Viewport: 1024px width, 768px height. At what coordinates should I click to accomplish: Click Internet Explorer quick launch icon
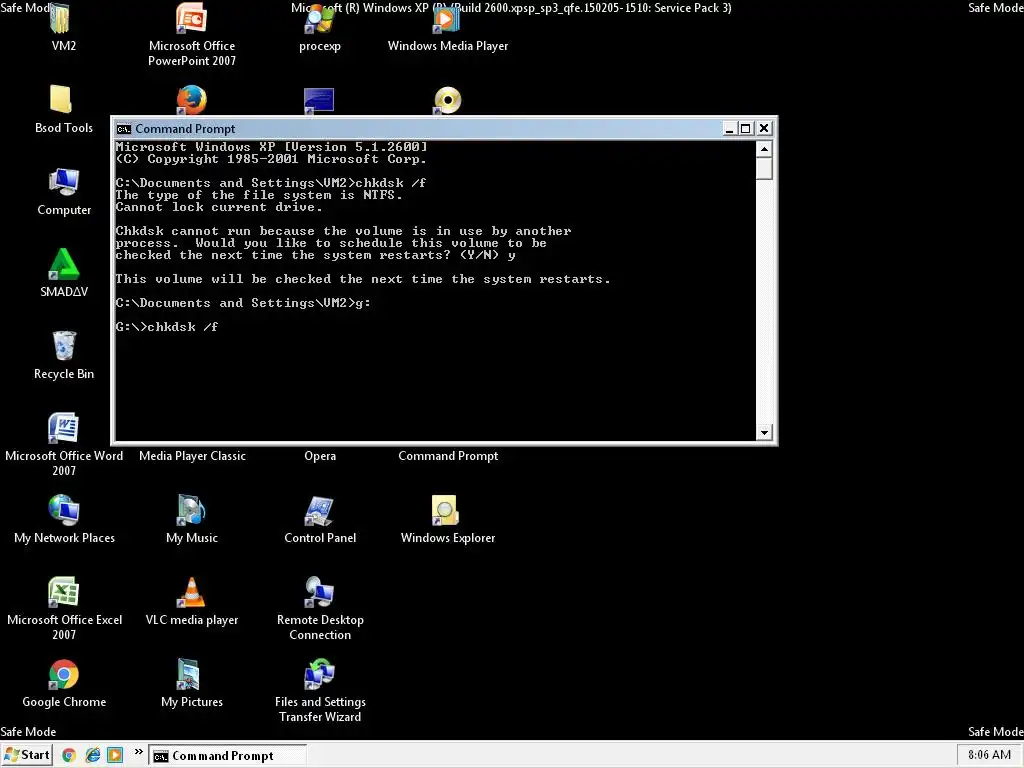(x=93, y=756)
